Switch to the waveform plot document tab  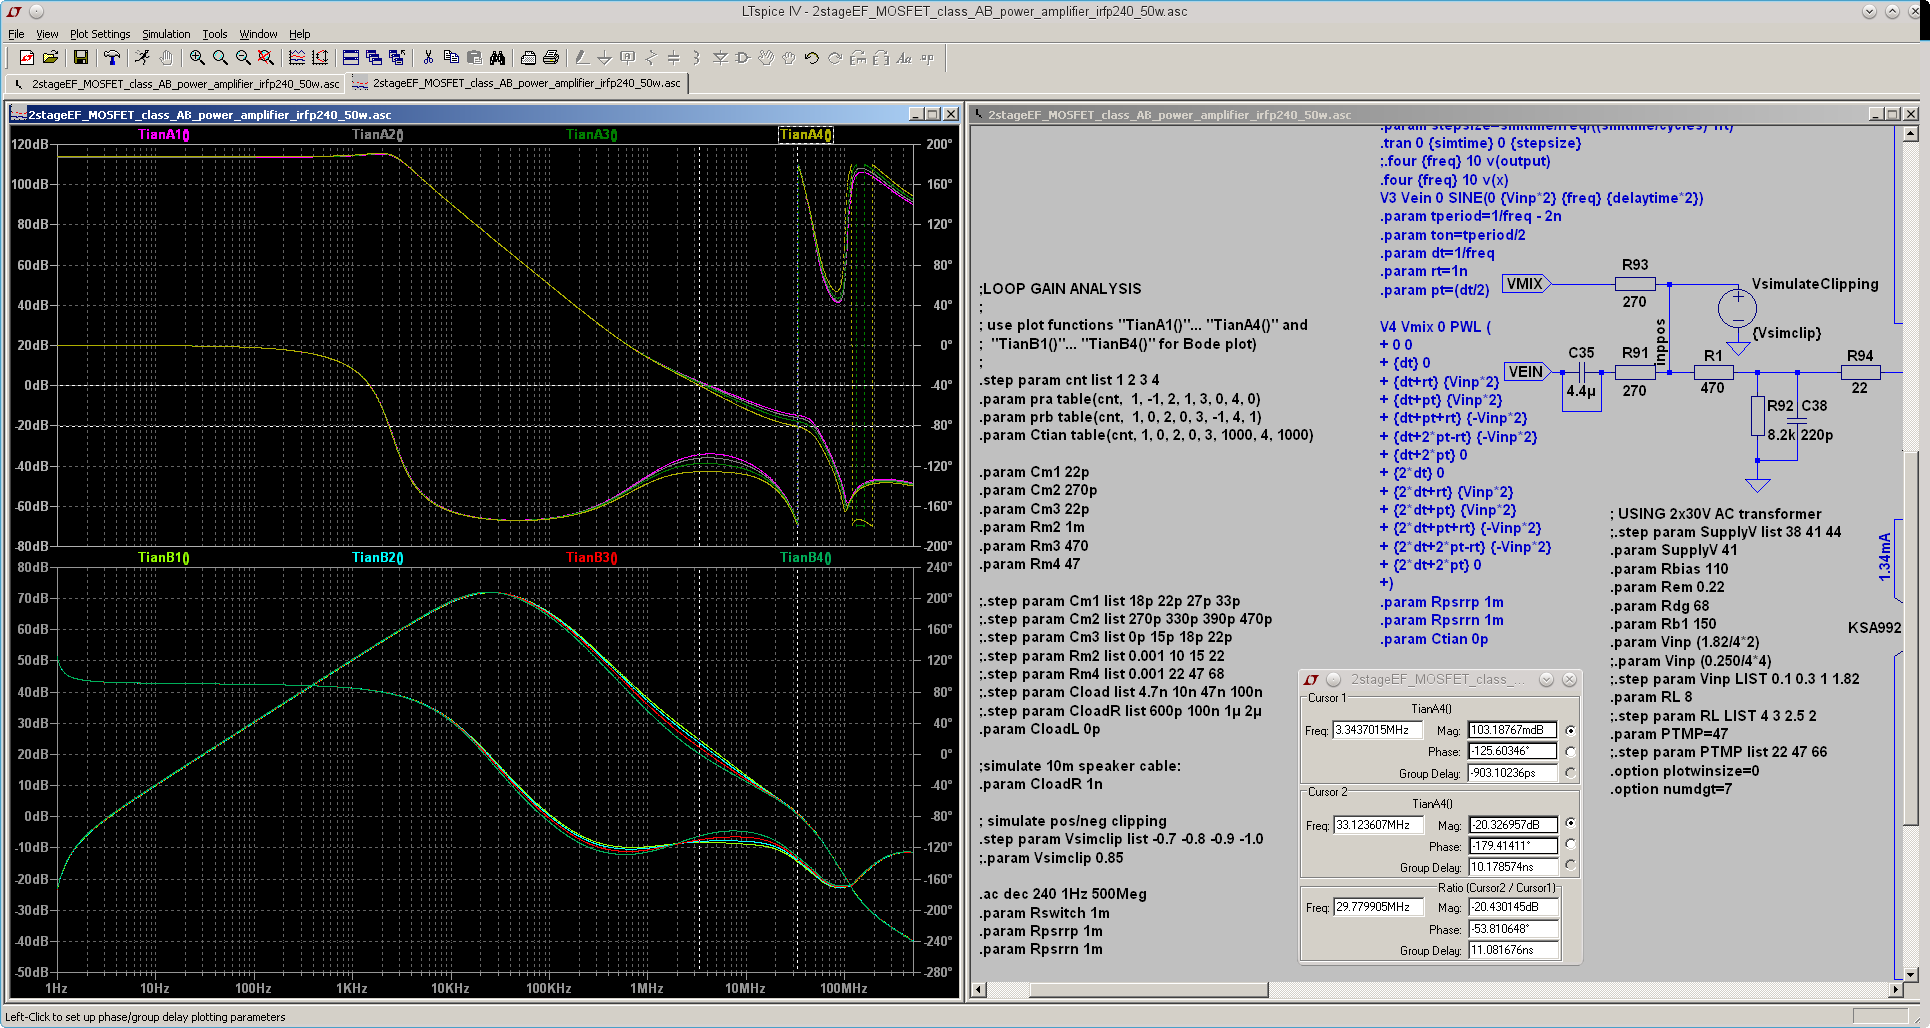click(517, 84)
